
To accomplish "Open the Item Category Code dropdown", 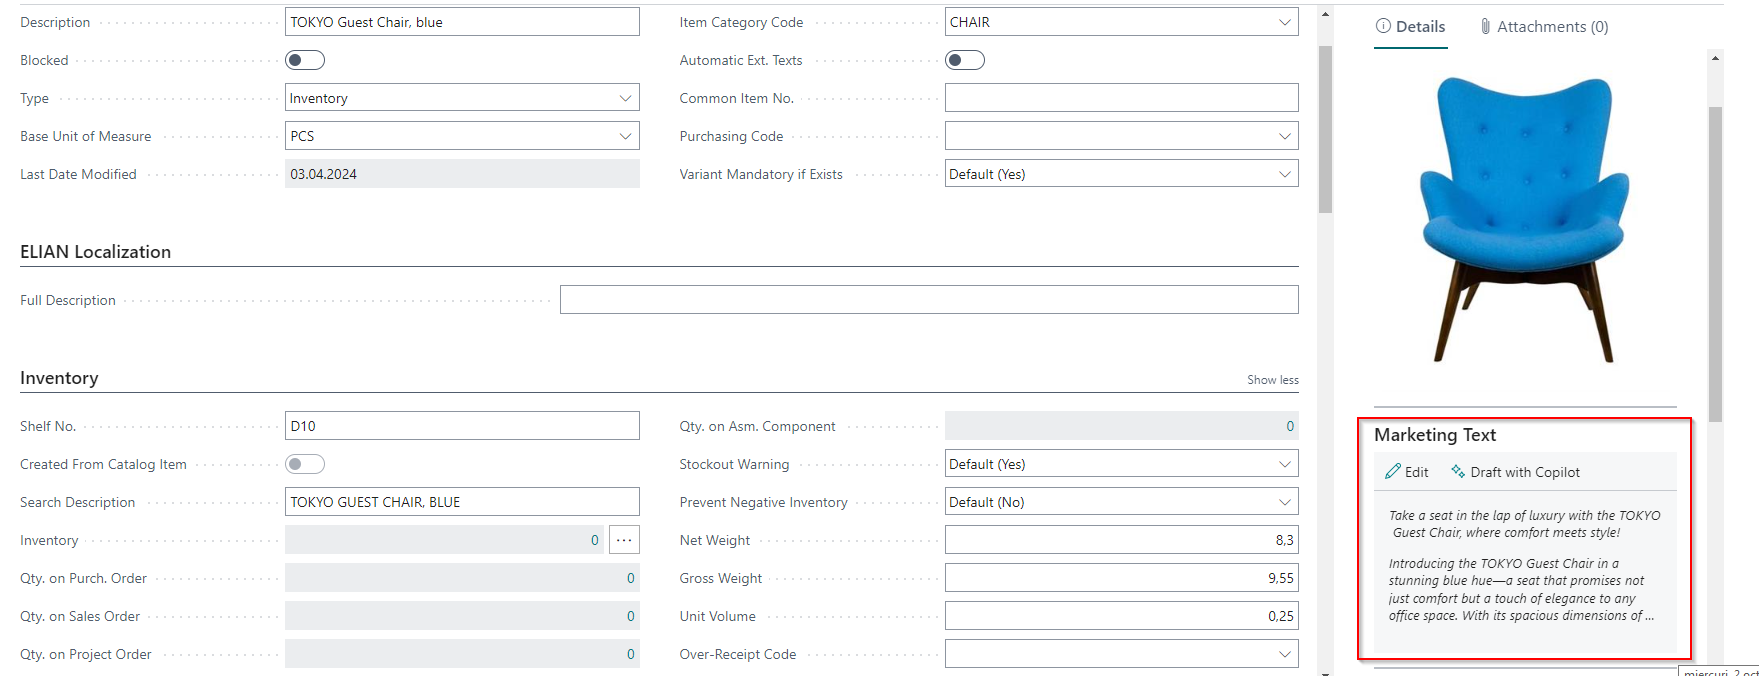I will [1285, 22].
